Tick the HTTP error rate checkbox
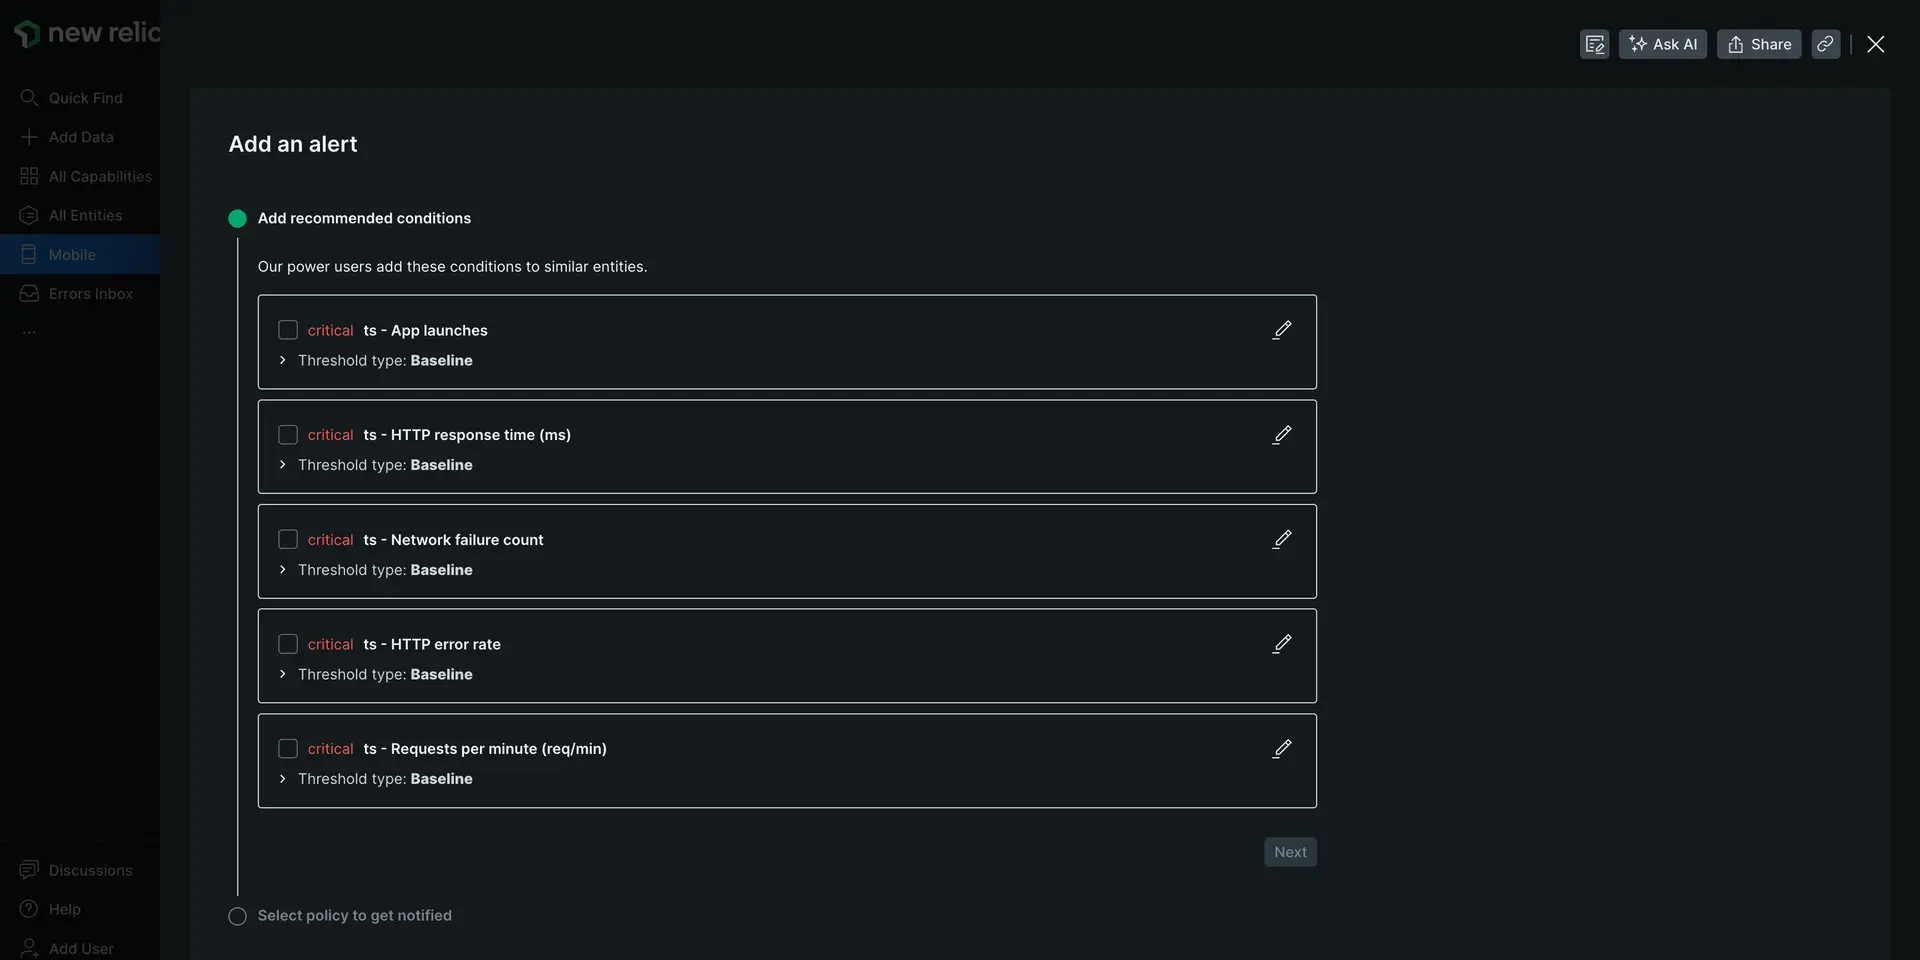Image resolution: width=1920 pixels, height=960 pixels. coord(288,644)
